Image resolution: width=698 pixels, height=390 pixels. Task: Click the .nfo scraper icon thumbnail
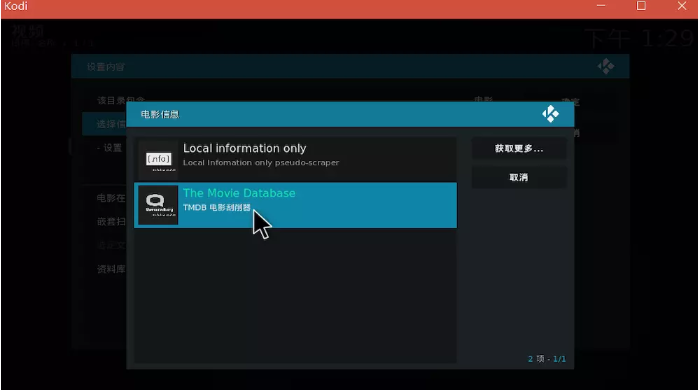coord(158,159)
